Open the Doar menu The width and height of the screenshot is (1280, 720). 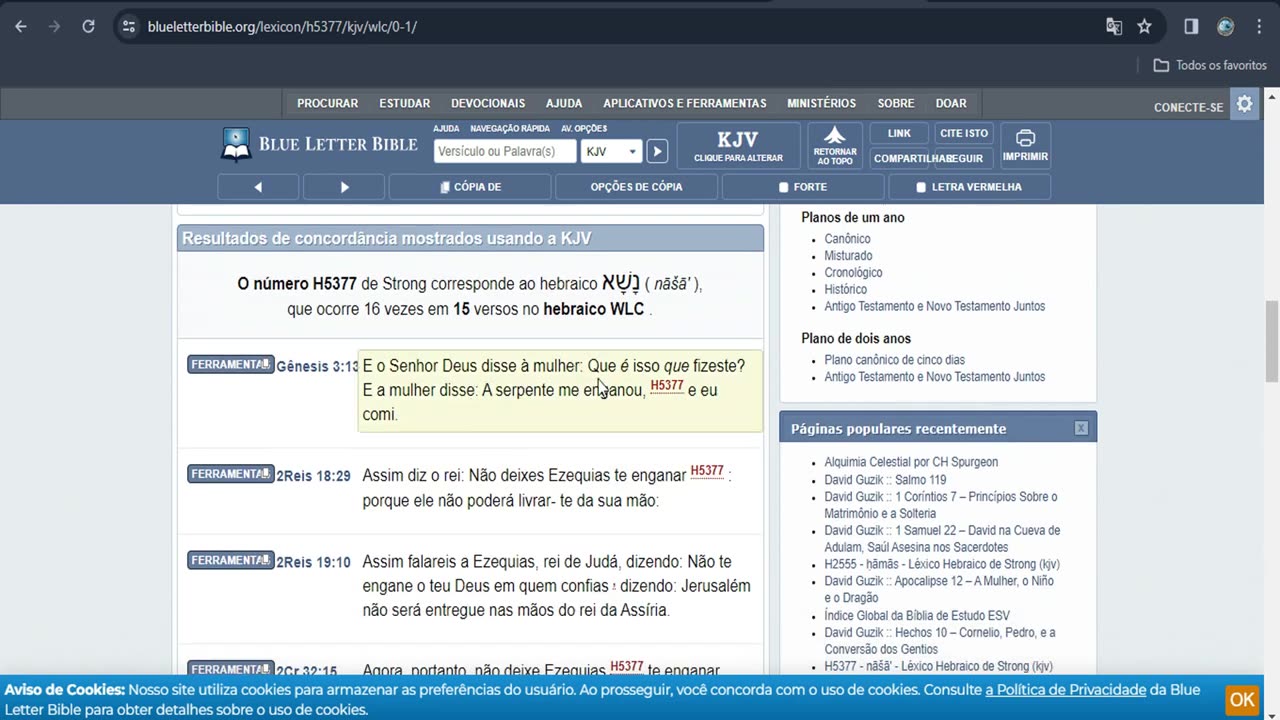coord(951,103)
